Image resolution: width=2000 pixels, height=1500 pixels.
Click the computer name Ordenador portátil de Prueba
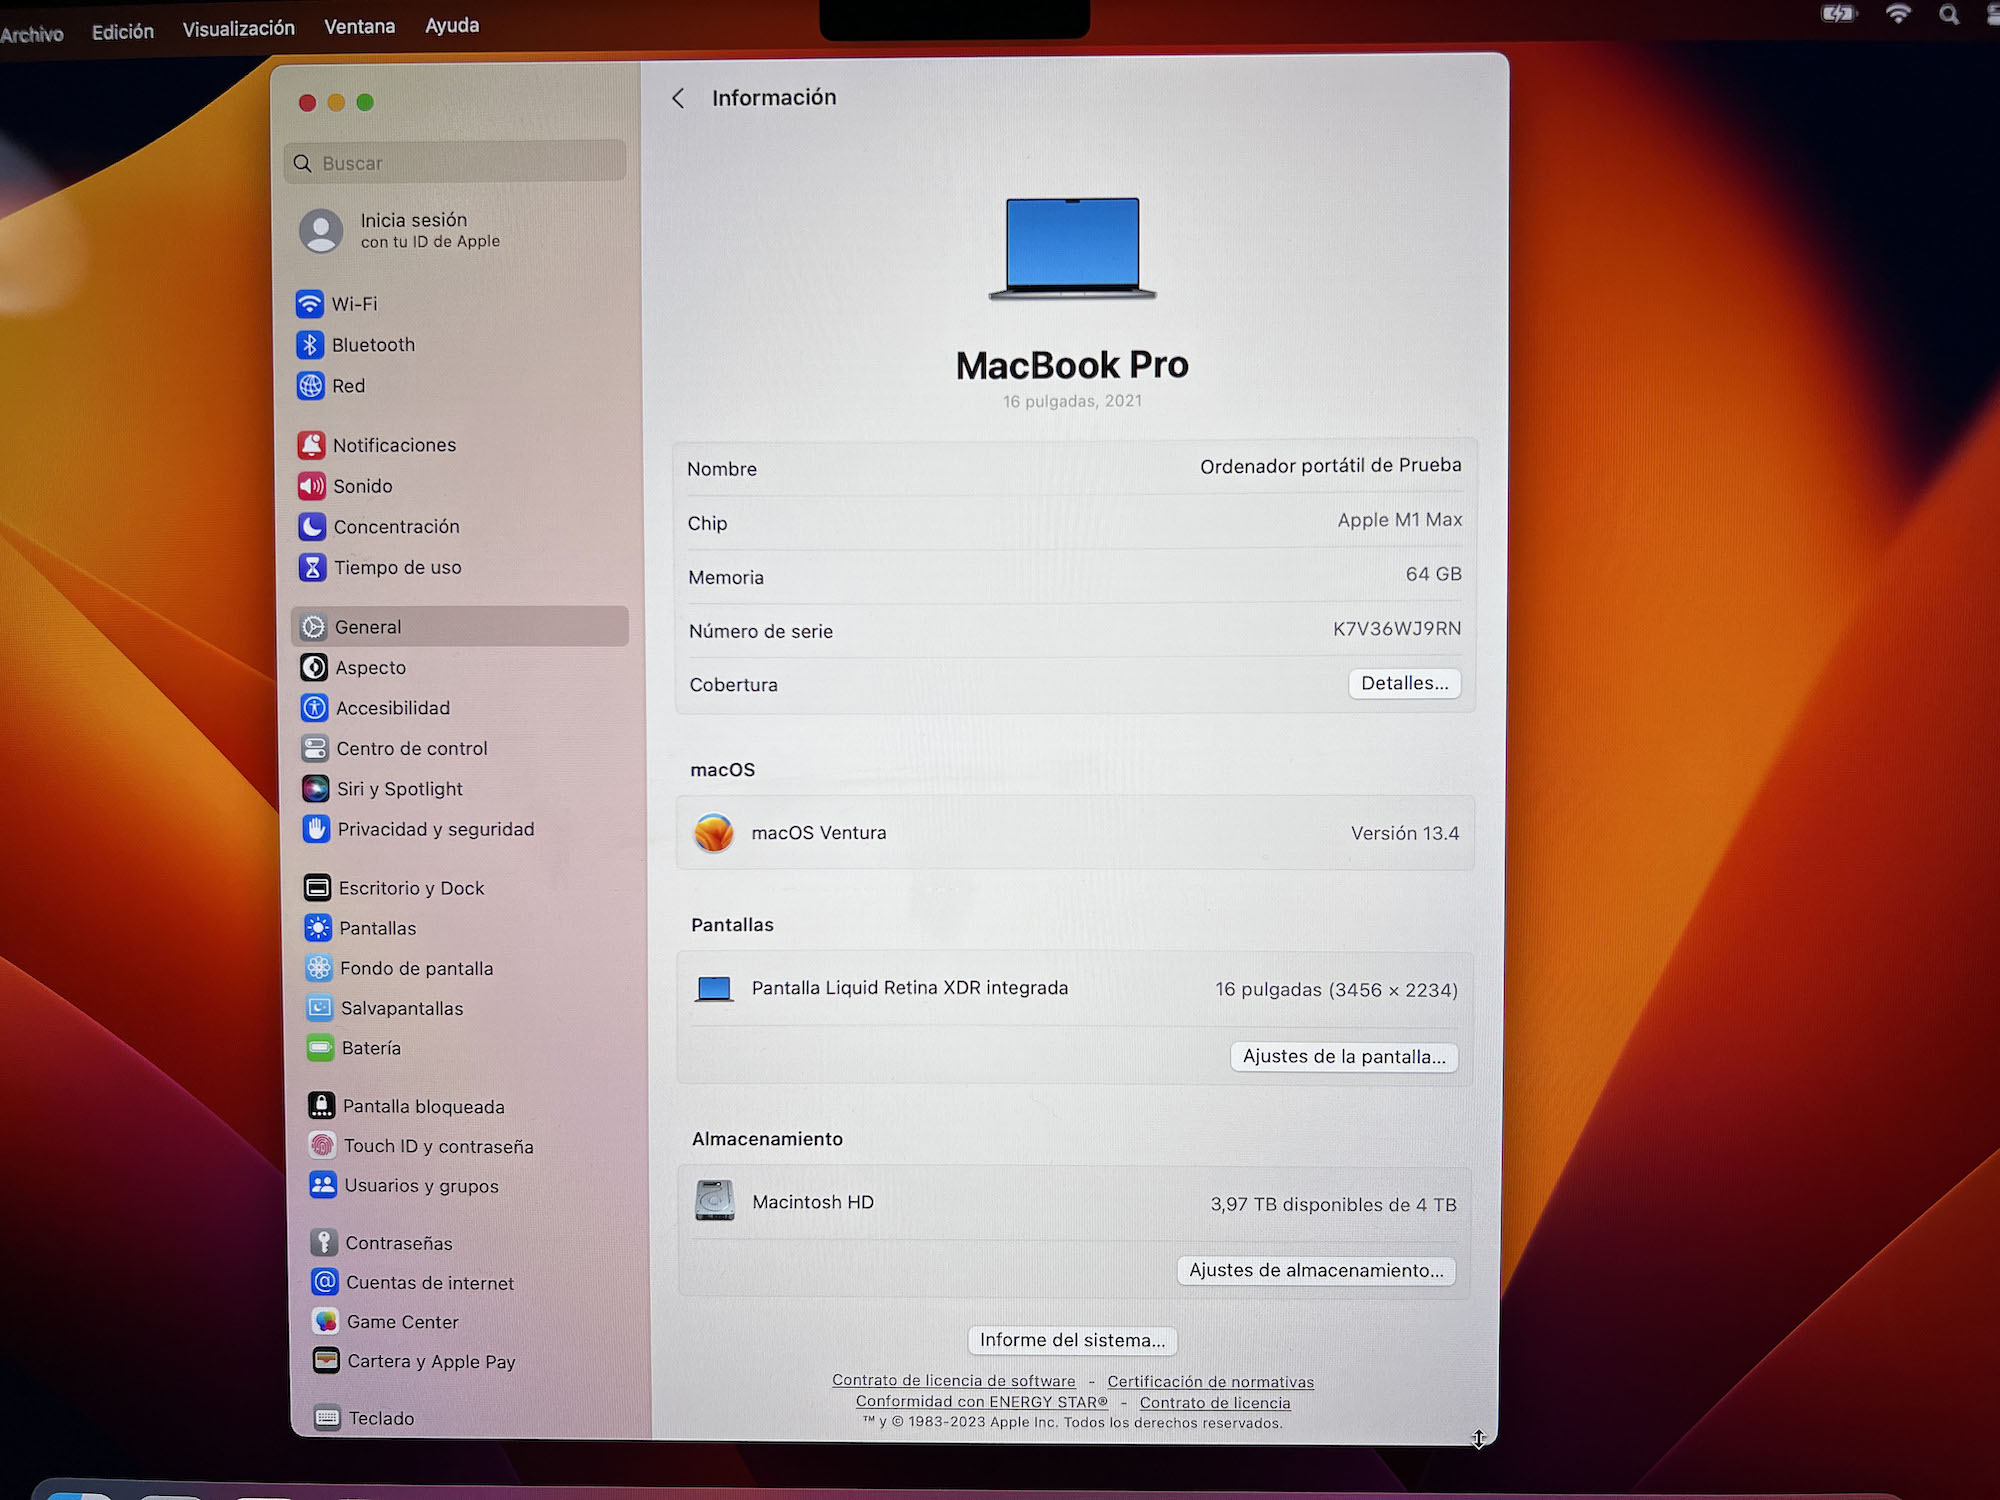click(1330, 466)
